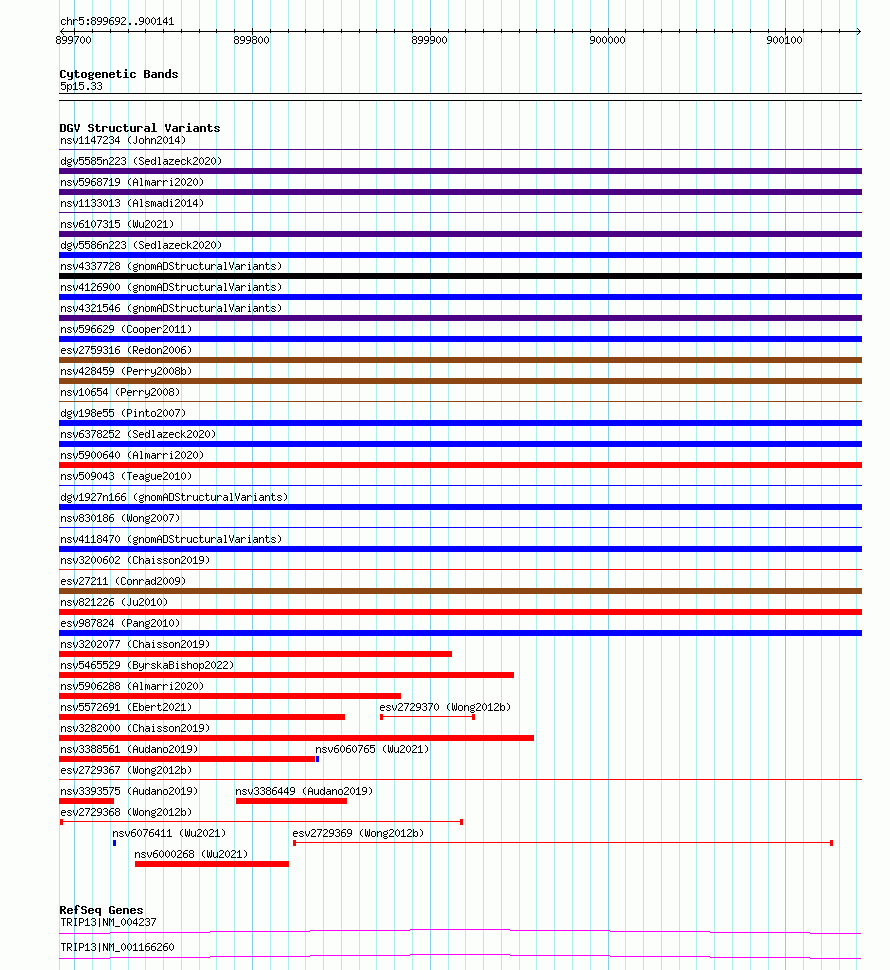
Task: Click the nsv3393575 (Audano2019) short red bar
Action: (87, 802)
